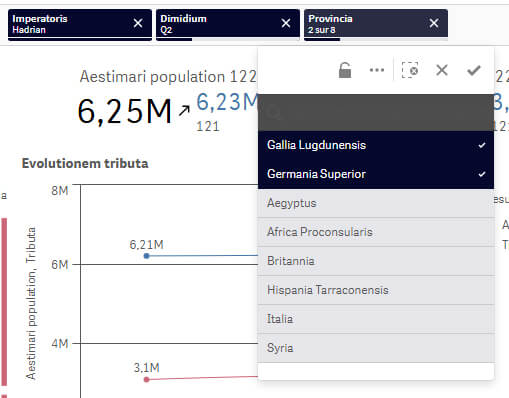
Task: Remove the Dimidium Q2 selection
Action: [x=286, y=23]
